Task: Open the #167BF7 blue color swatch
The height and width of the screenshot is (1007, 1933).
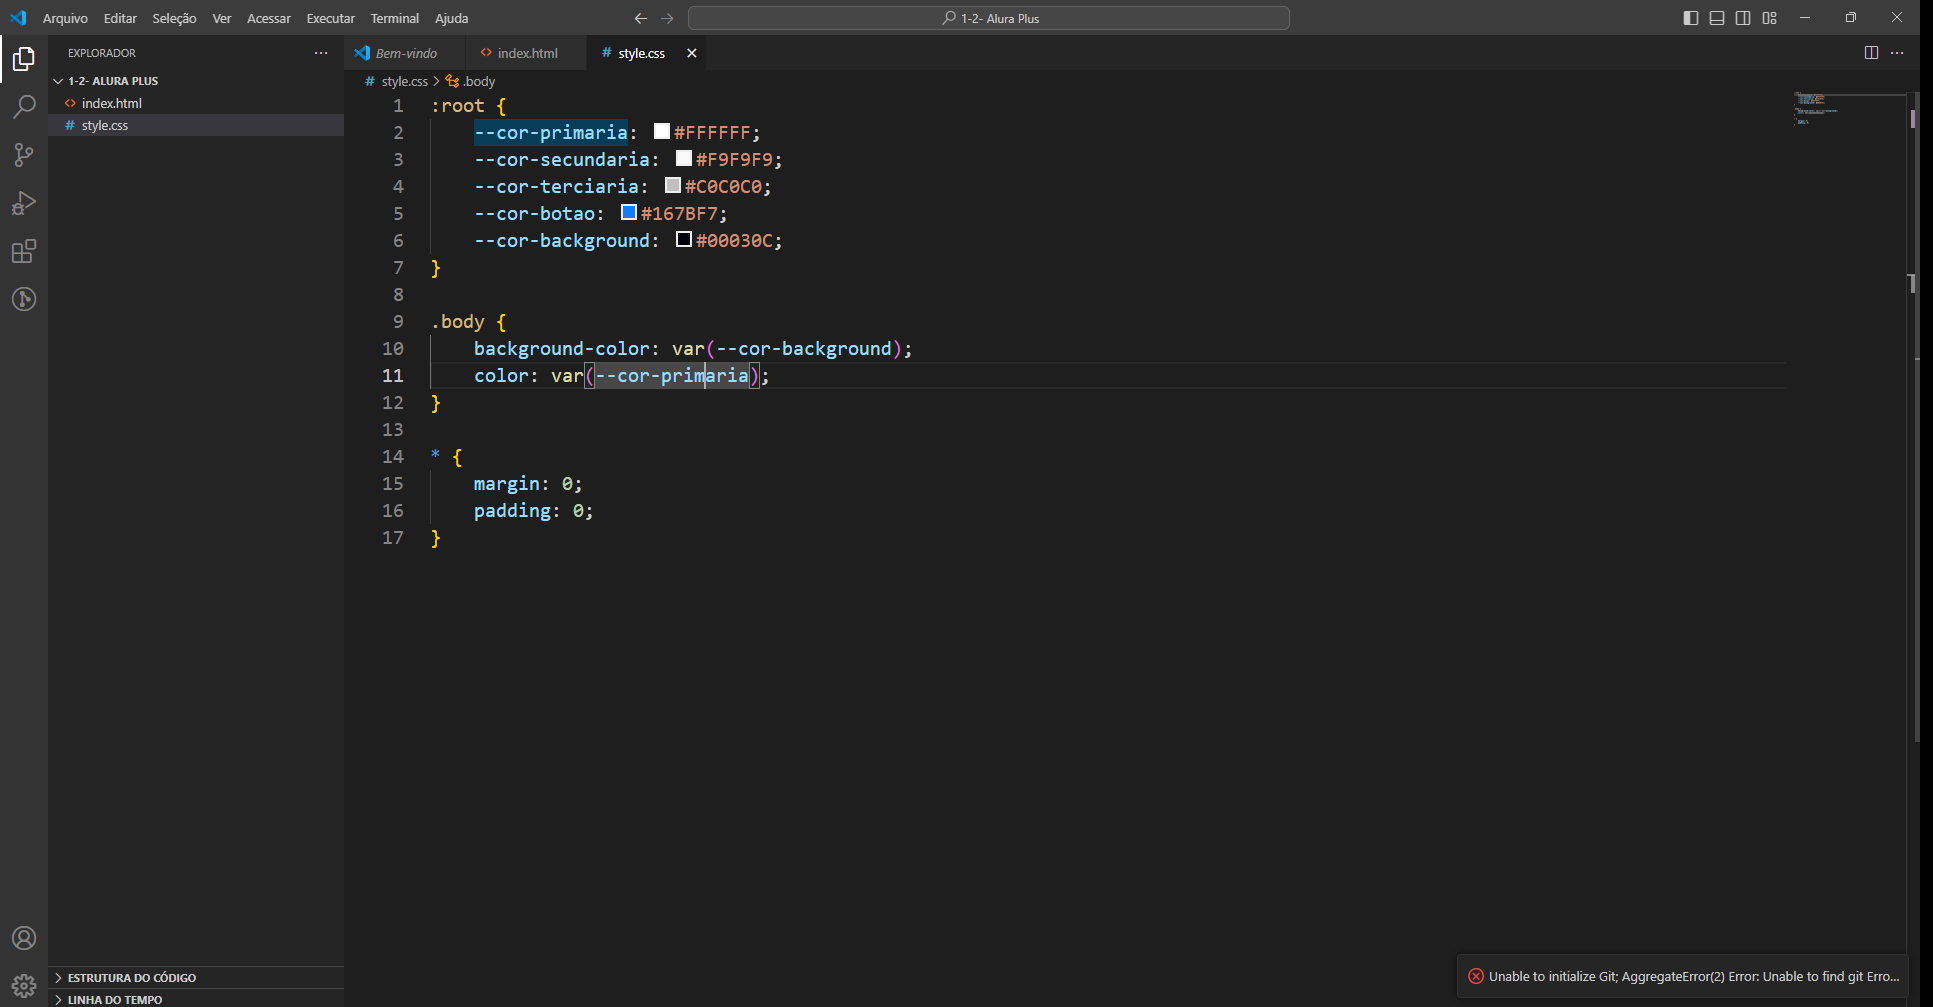Action: (x=629, y=212)
